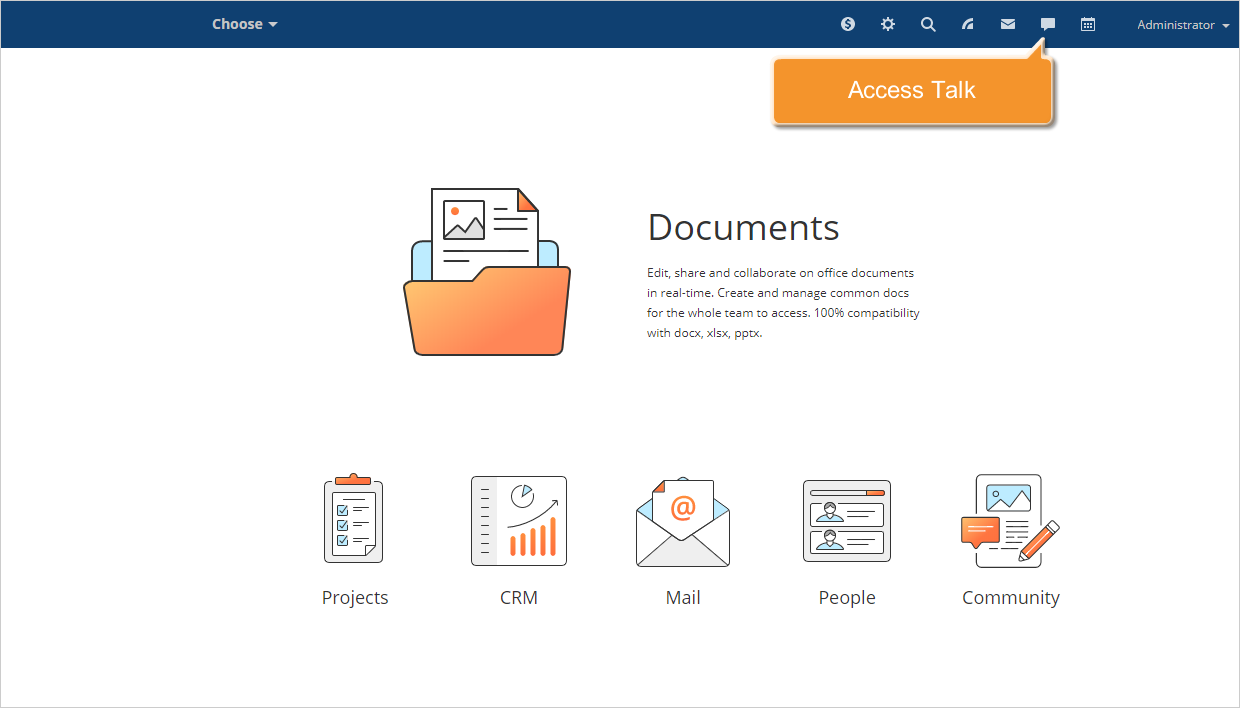Image resolution: width=1240 pixels, height=708 pixels.
Task: Open the Calendar icon in header
Action: 1088,24
